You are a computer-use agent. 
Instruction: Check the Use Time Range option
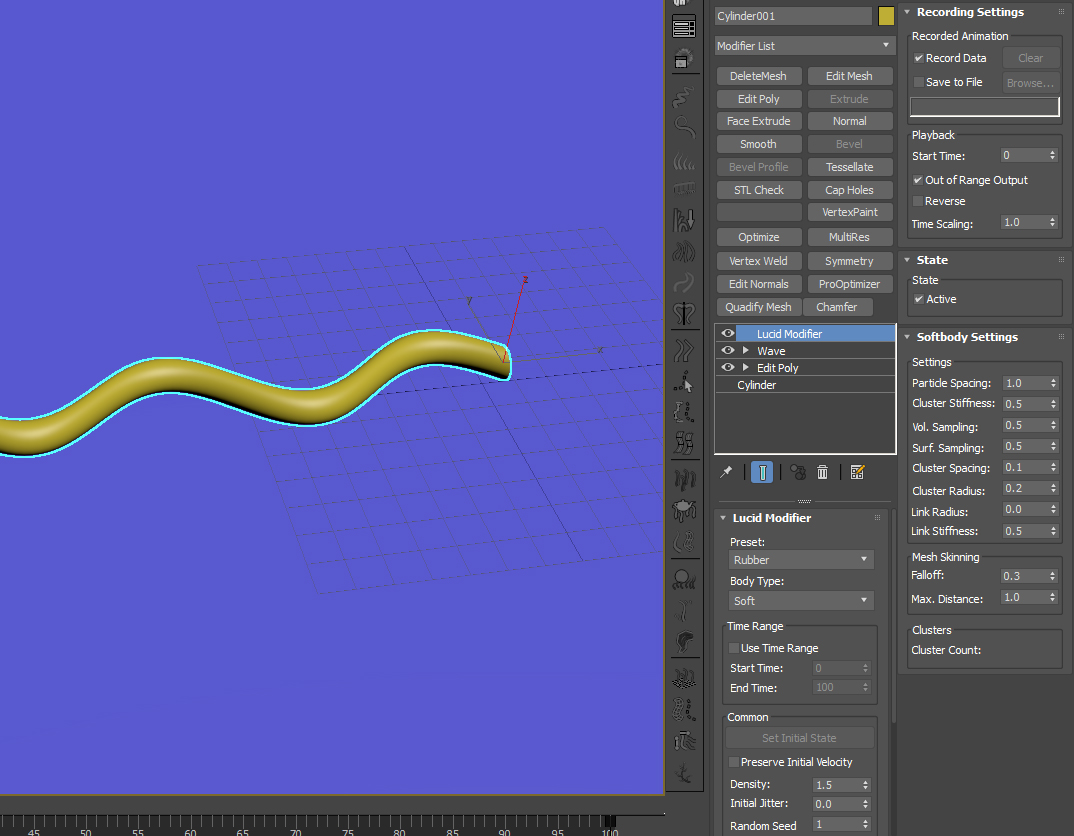tap(734, 648)
